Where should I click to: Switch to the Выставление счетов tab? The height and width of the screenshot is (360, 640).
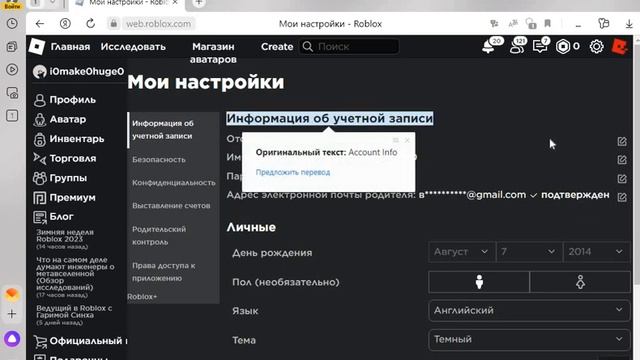tap(171, 205)
